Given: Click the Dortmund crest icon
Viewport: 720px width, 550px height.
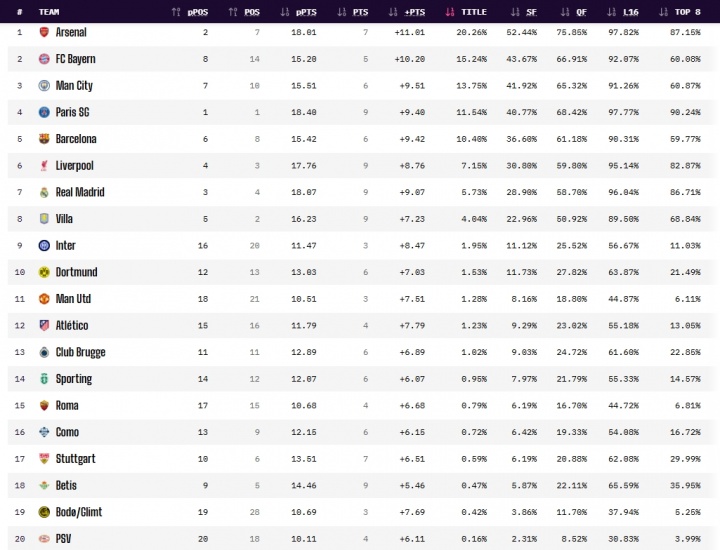Looking at the screenshot, I should pyautogui.click(x=44, y=272).
